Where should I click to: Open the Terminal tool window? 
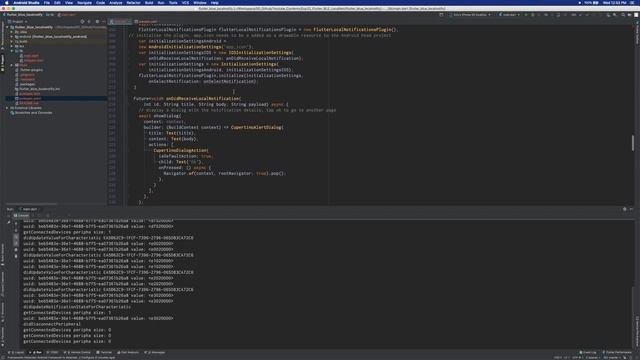coord(104,352)
